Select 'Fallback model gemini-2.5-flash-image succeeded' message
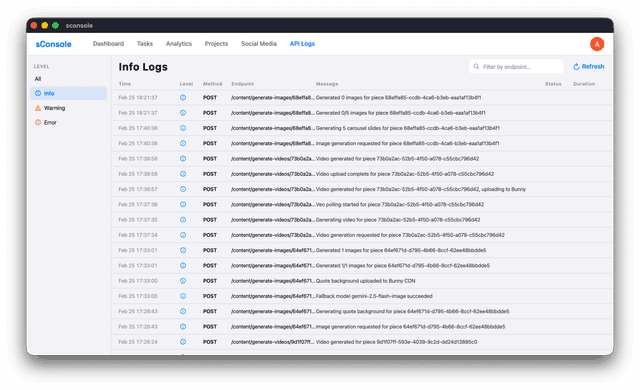 374,296
